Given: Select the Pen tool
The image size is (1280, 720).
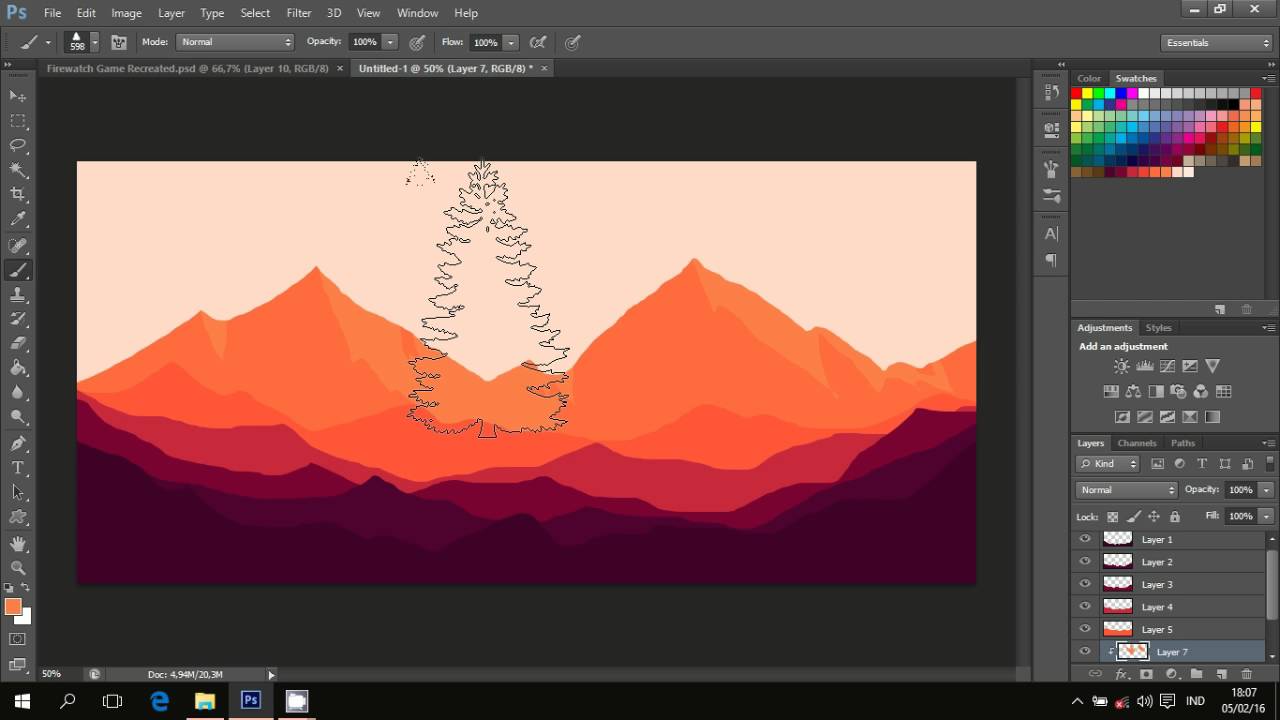Looking at the screenshot, I should tap(18, 443).
